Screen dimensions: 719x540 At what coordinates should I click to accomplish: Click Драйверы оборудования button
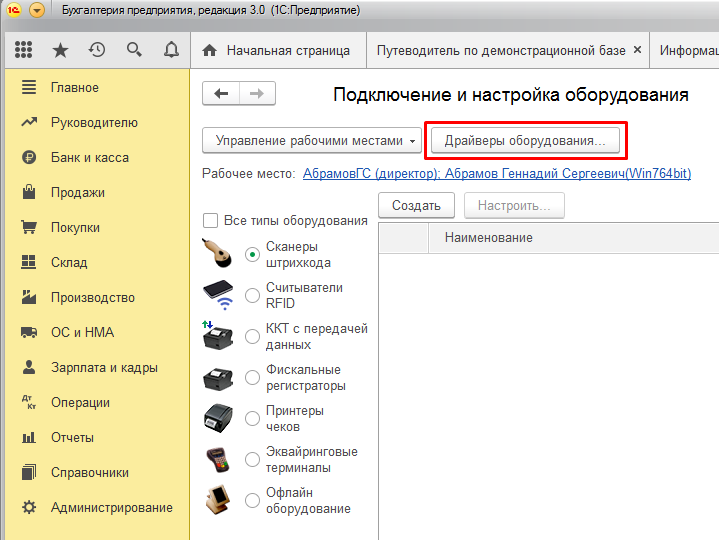[525, 141]
